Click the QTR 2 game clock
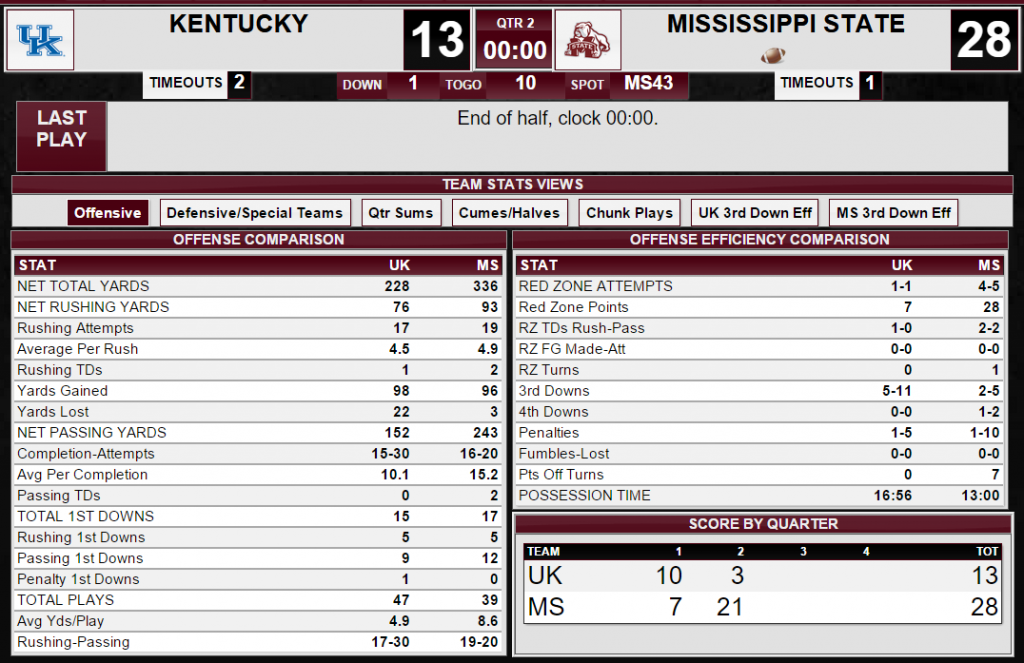Screen dimensions: 1024x663 [515, 39]
